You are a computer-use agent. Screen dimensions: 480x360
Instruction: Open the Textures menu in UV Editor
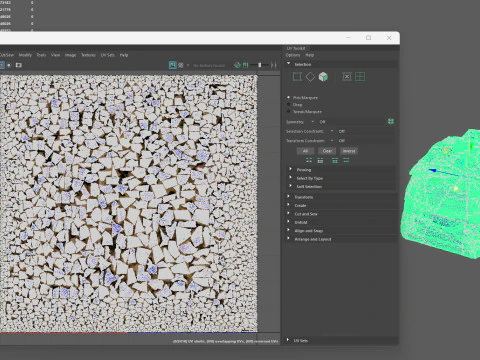point(88,55)
